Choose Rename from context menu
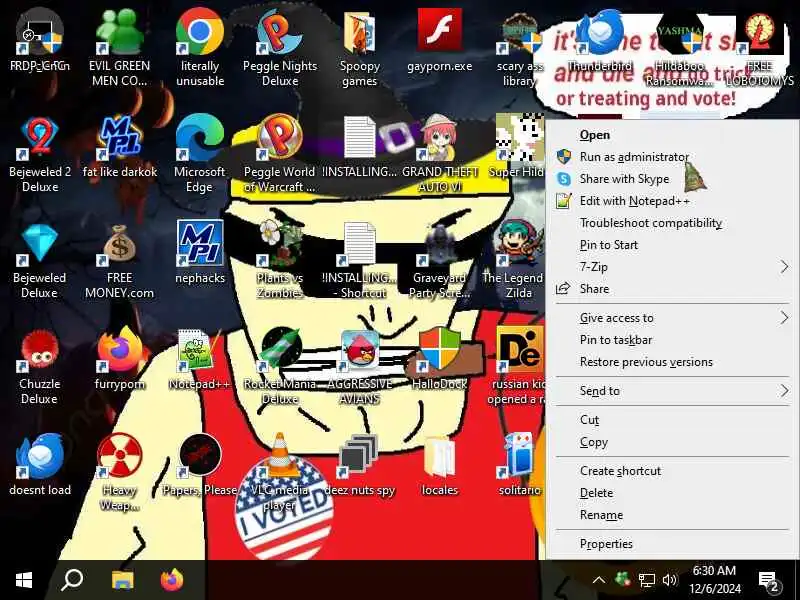 (x=672, y=514)
